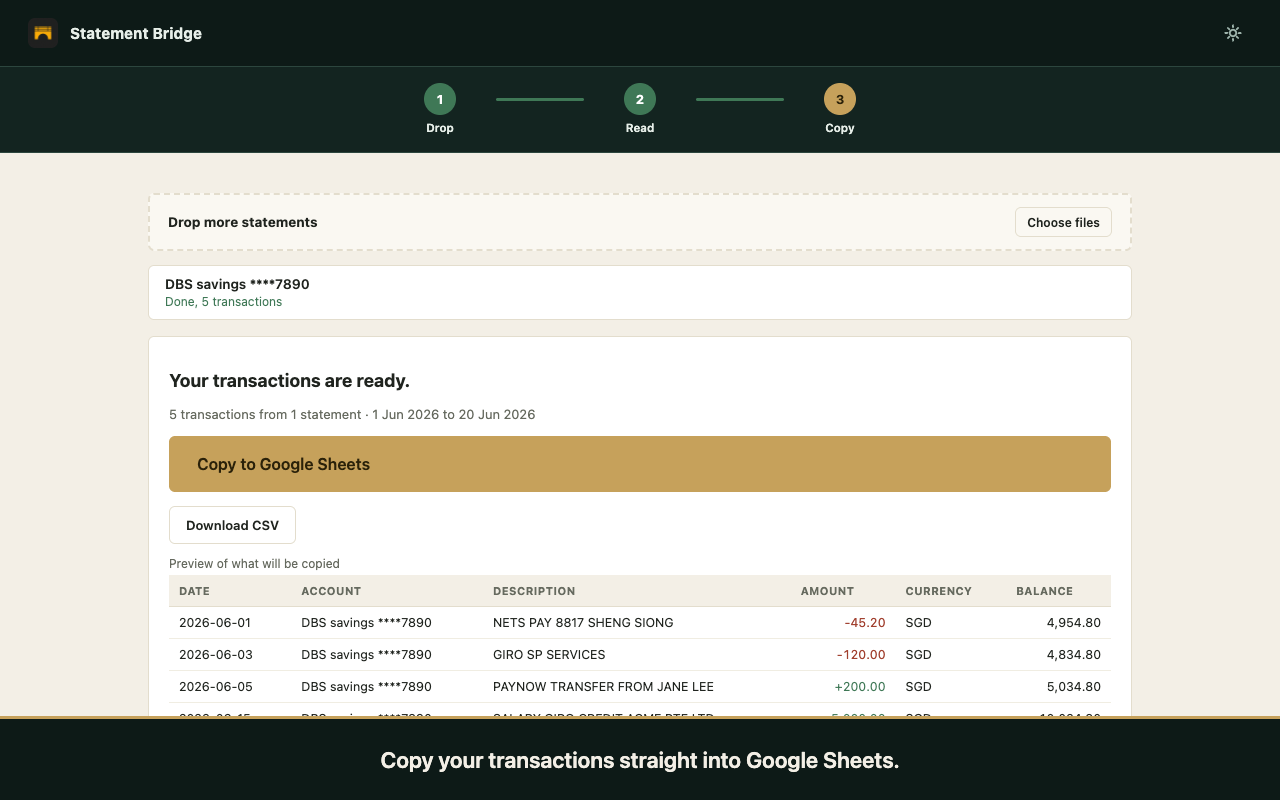
Task: Click the amount +200.00
Action: [860, 686]
